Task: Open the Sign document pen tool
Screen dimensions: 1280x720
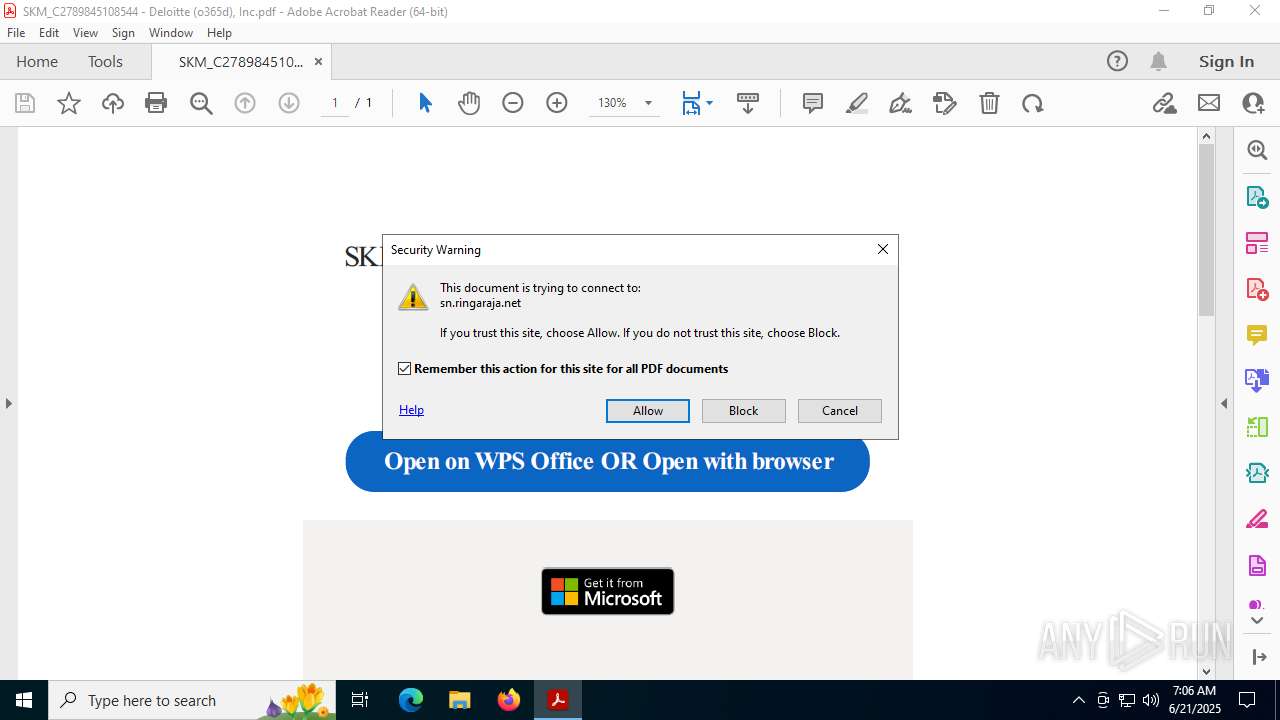Action: click(x=901, y=103)
